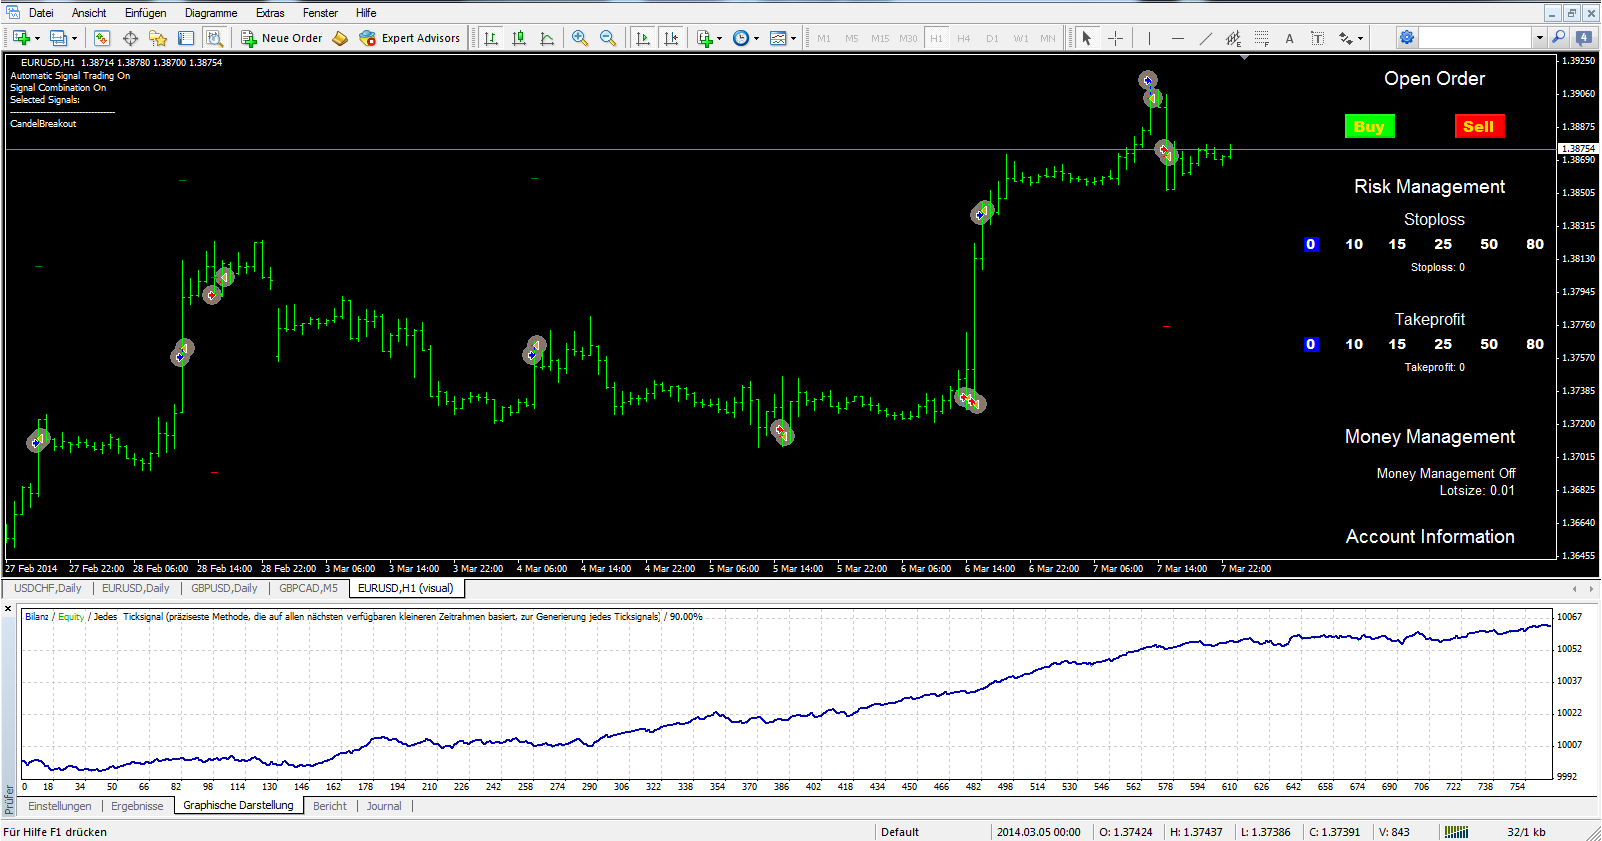This screenshot has height=841, width=1602.
Task: Select the M15 timeframe
Action: click(x=880, y=38)
